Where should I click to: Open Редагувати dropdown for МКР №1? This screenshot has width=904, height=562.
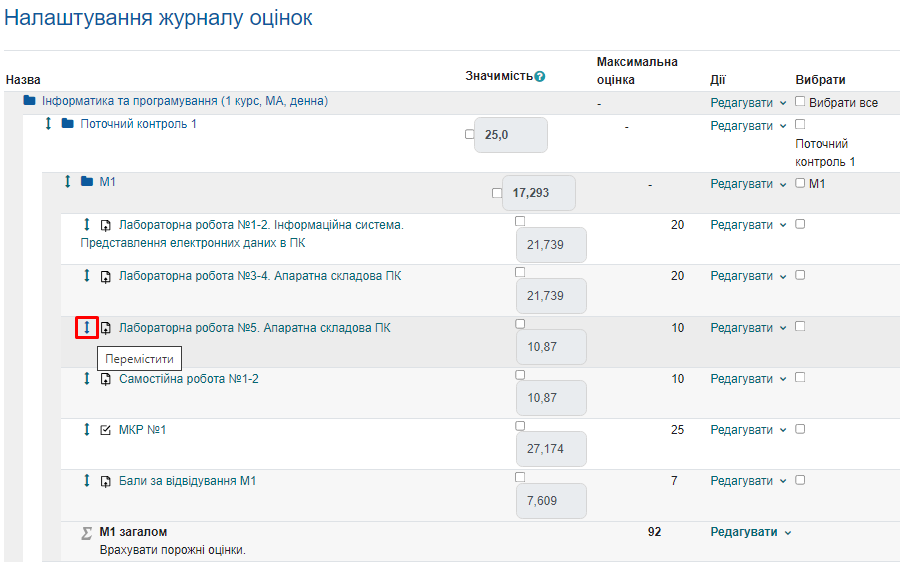748,430
